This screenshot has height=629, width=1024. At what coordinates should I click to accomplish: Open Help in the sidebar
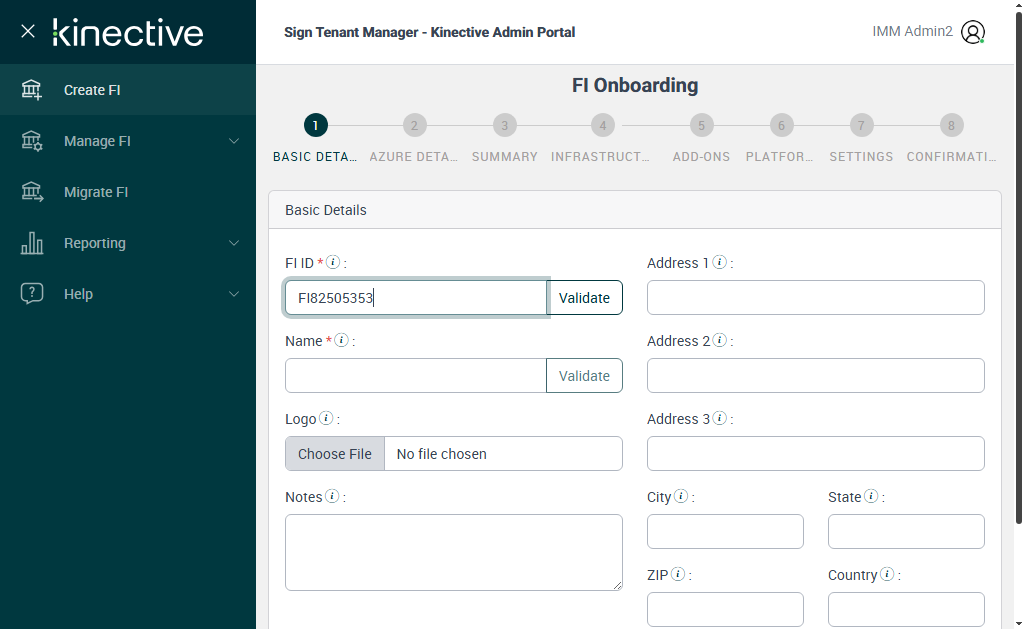point(128,294)
